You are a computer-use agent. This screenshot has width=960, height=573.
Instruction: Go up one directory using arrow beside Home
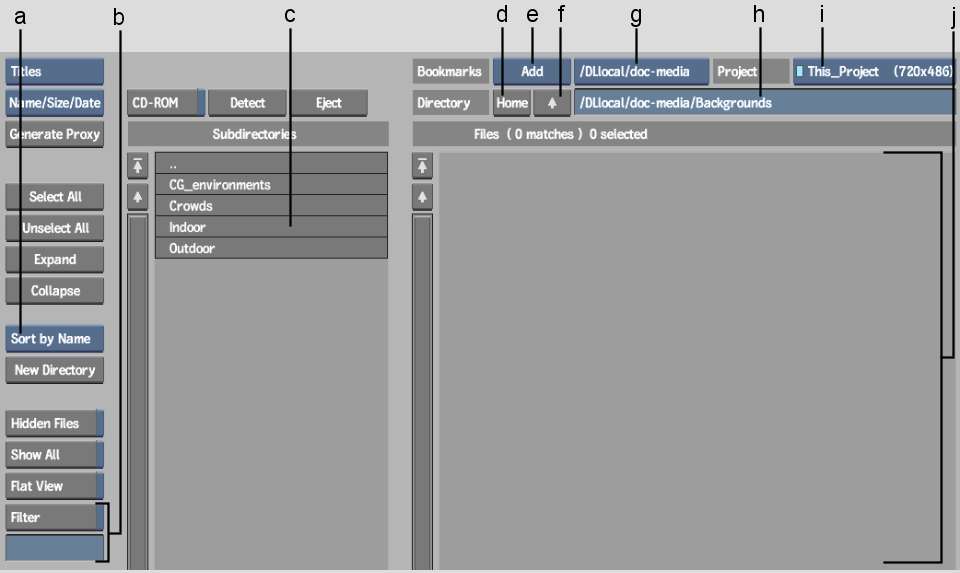click(551, 103)
